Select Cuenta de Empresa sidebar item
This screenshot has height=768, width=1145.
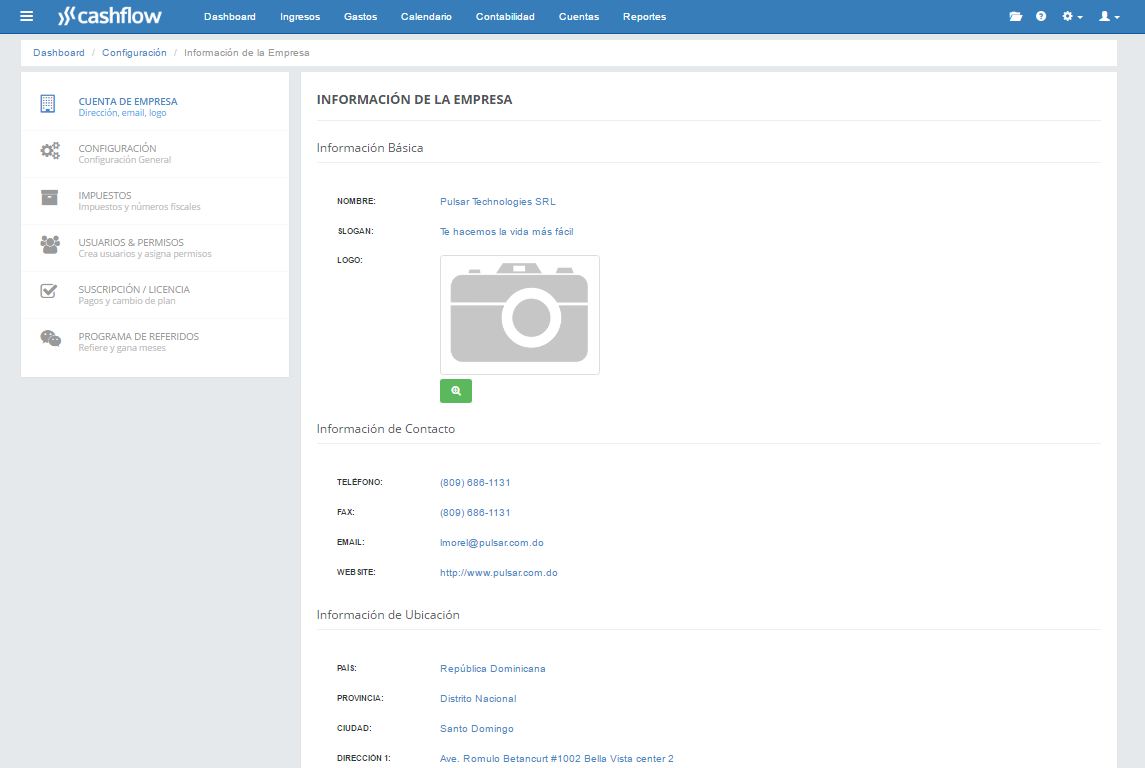tap(155, 107)
